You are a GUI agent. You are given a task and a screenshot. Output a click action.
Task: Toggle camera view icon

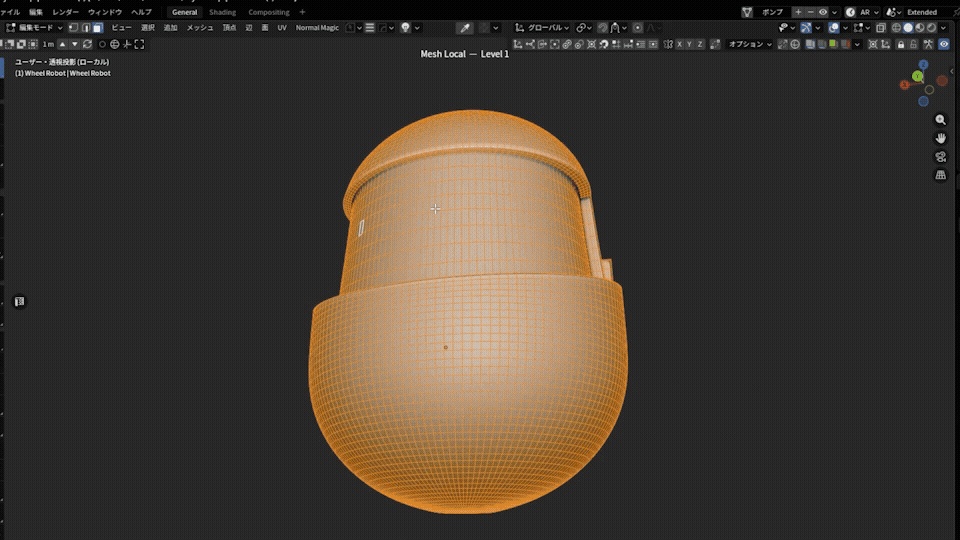[940, 157]
